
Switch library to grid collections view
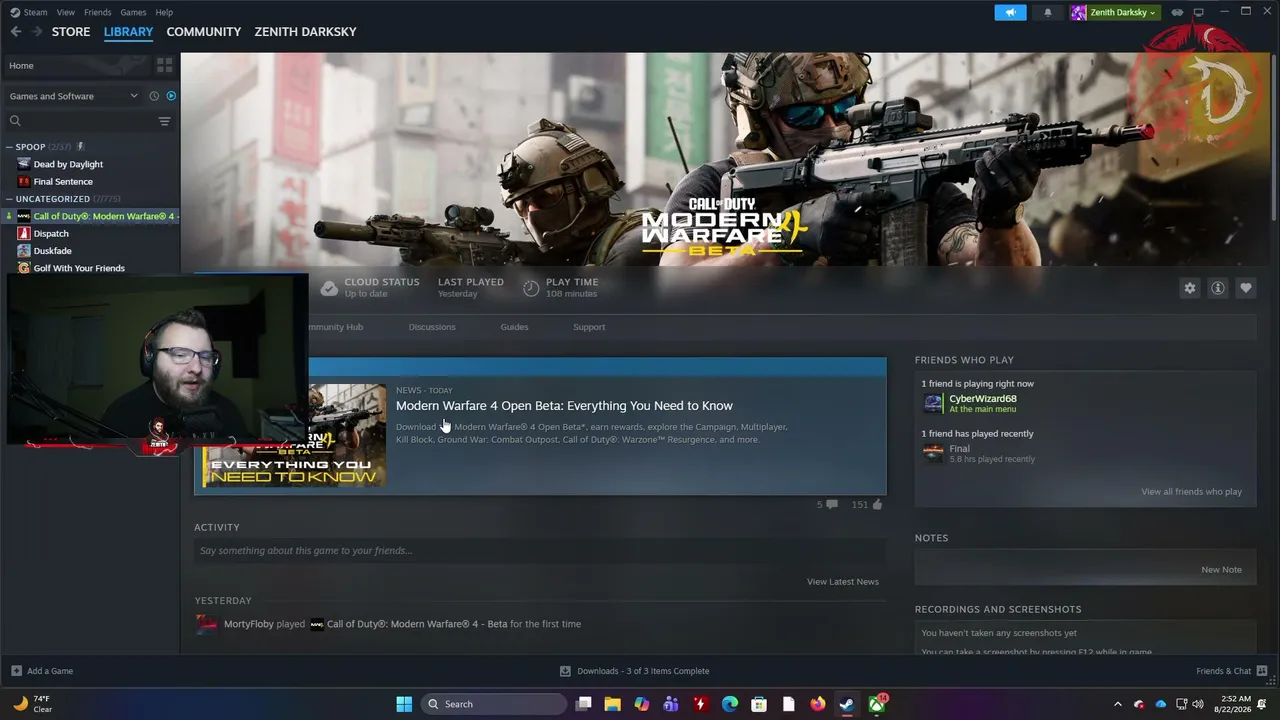pyautogui.click(x=165, y=65)
